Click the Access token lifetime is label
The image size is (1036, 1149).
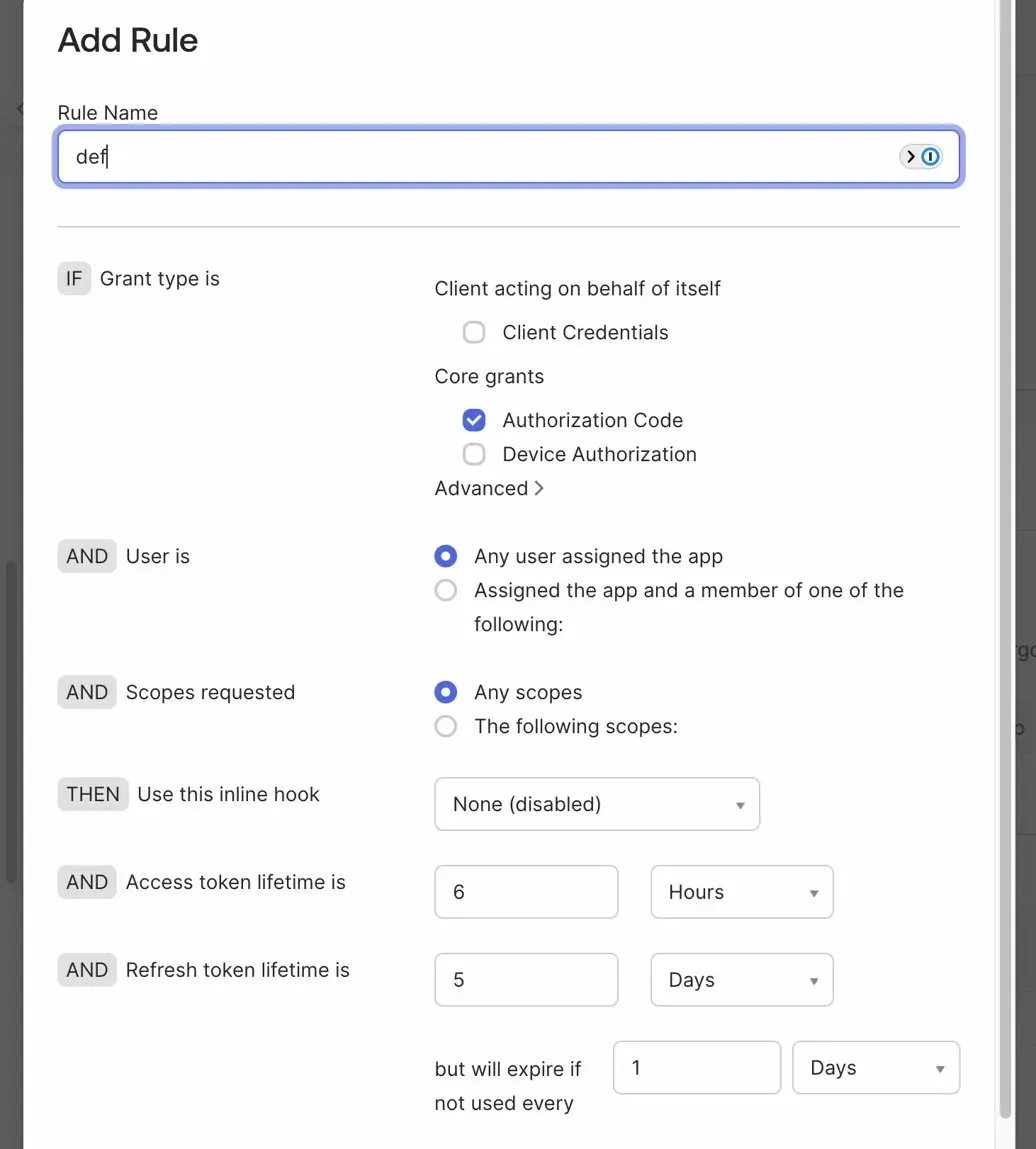(x=235, y=882)
